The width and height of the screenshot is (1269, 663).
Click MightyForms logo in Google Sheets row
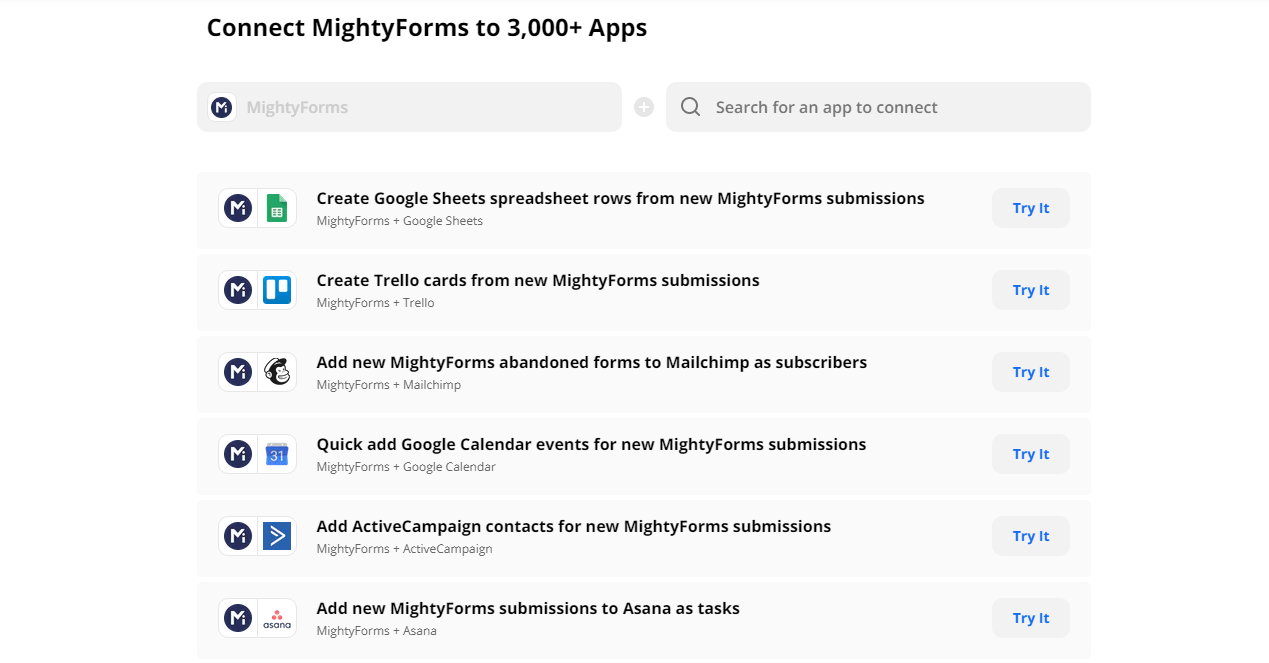pos(238,208)
